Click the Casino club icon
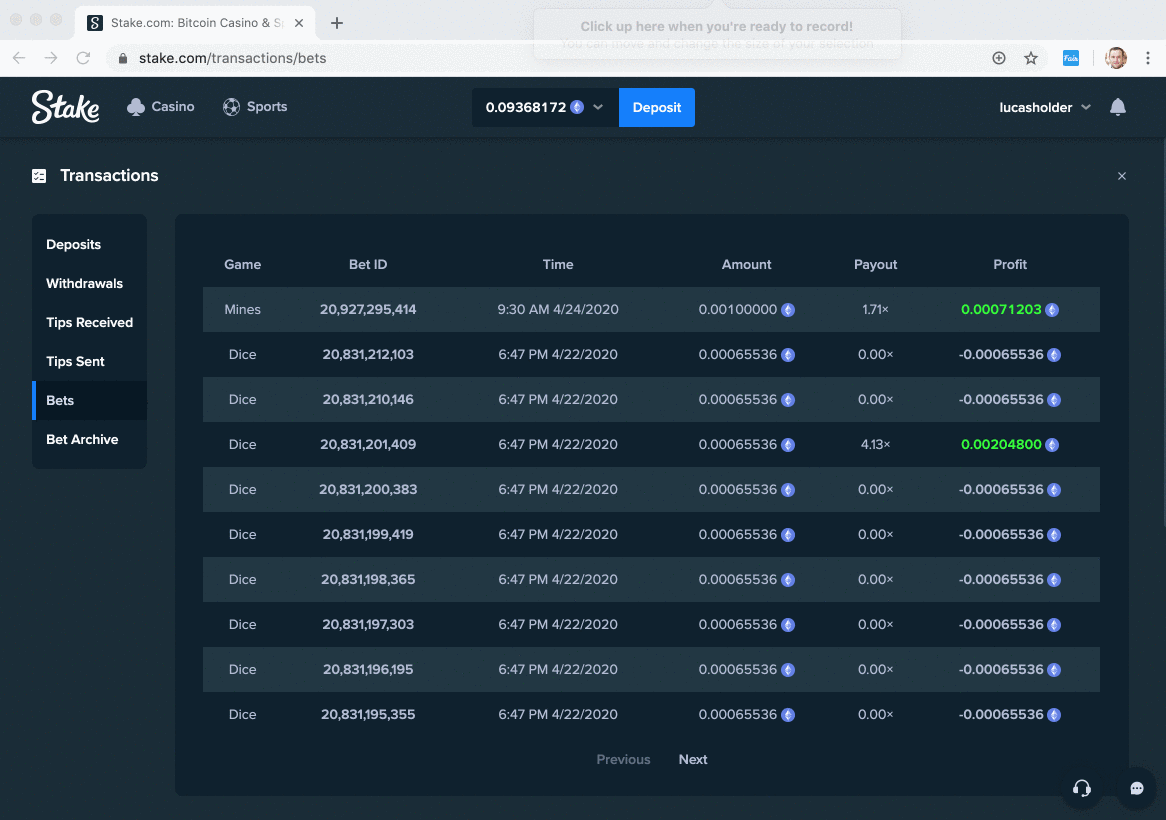The width and height of the screenshot is (1166, 820). (136, 107)
